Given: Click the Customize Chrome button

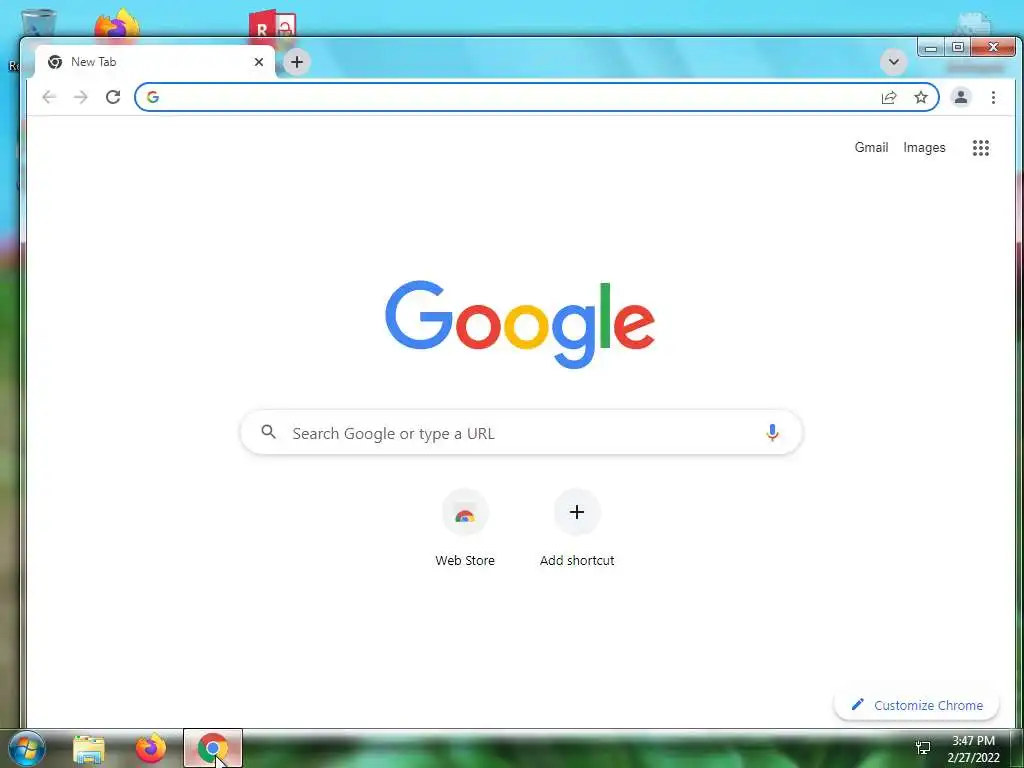Looking at the screenshot, I should (917, 705).
